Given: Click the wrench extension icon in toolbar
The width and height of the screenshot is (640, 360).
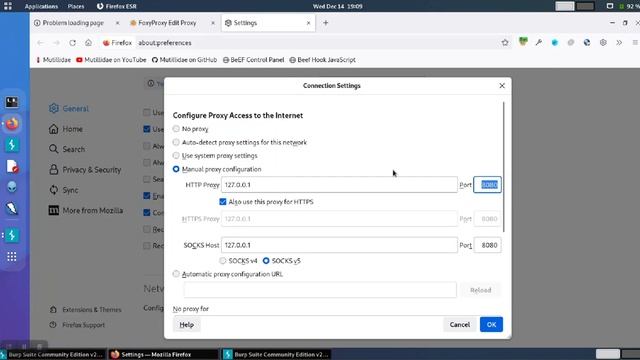Looking at the screenshot, I should click(x=539, y=42).
